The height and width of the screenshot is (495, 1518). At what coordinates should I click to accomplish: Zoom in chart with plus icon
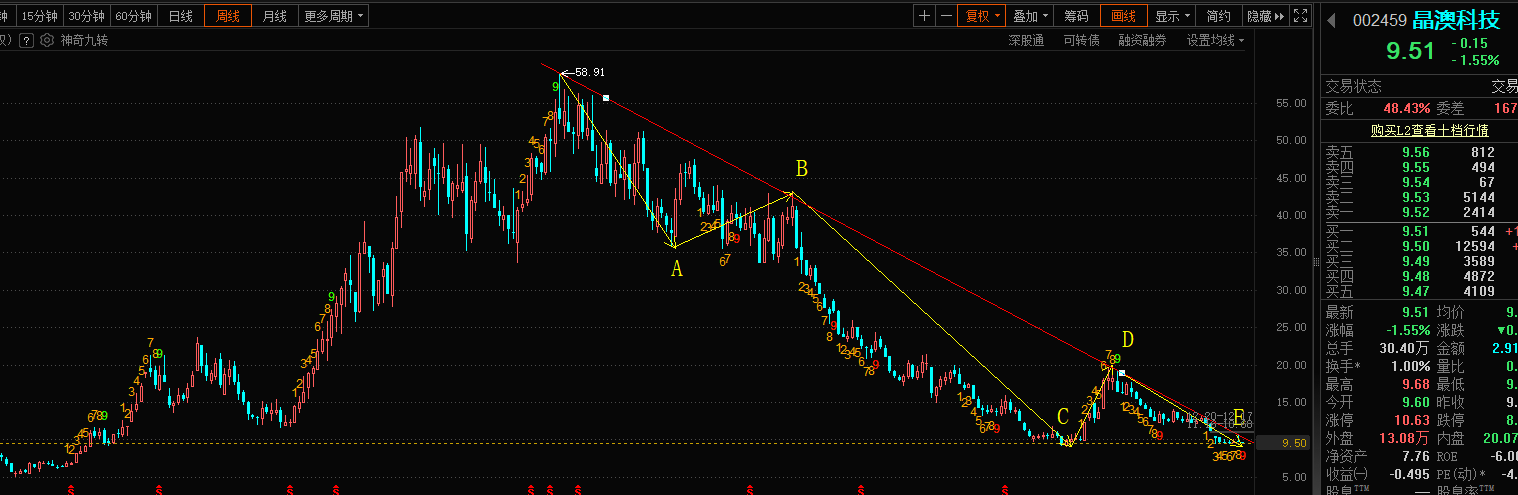tap(924, 16)
